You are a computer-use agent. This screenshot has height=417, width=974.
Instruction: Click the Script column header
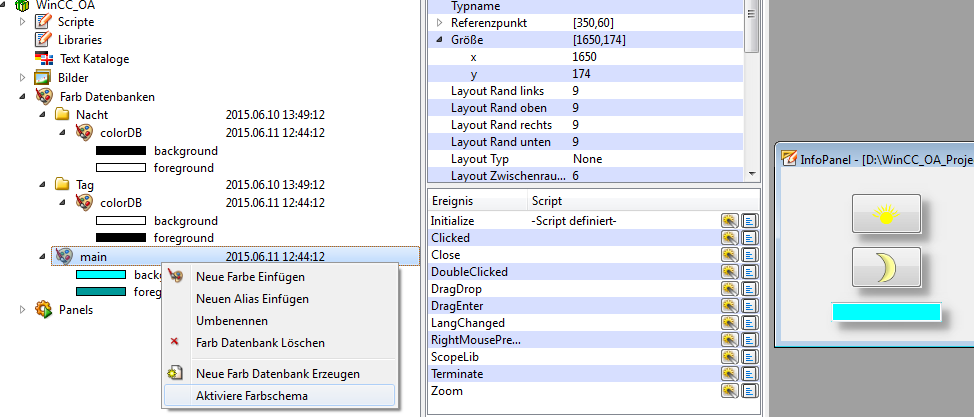coord(643,201)
